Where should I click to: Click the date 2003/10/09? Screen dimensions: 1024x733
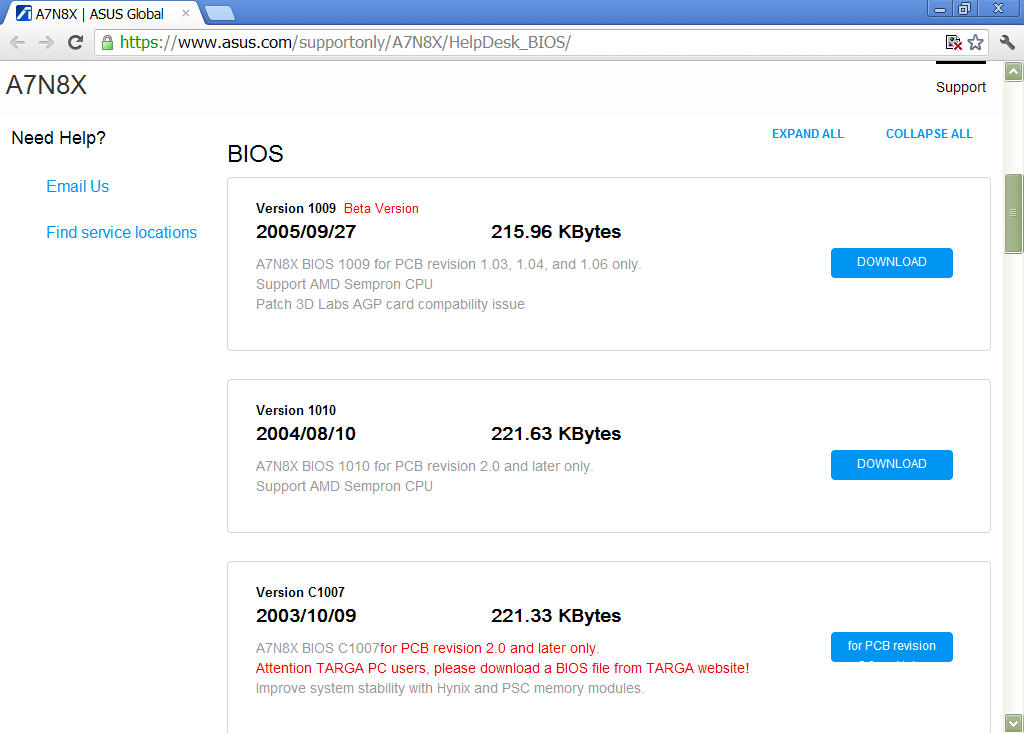click(x=306, y=616)
